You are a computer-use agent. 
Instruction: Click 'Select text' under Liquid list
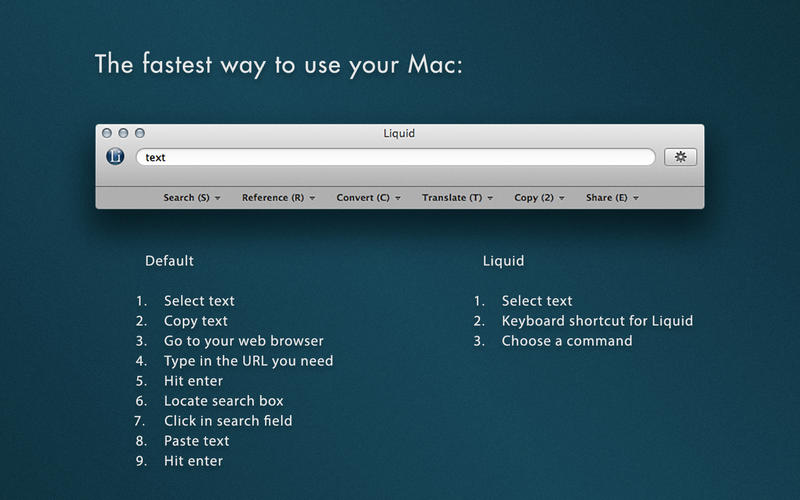coord(537,301)
